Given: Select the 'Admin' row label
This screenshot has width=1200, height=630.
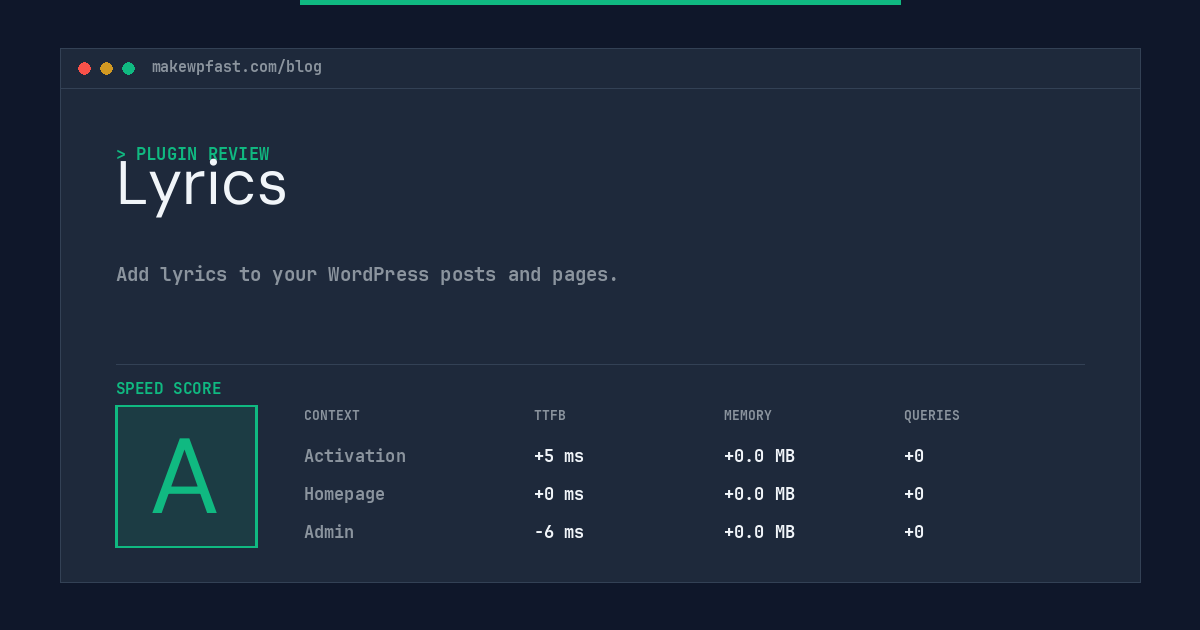Looking at the screenshot, I should (x=329, y=532).
